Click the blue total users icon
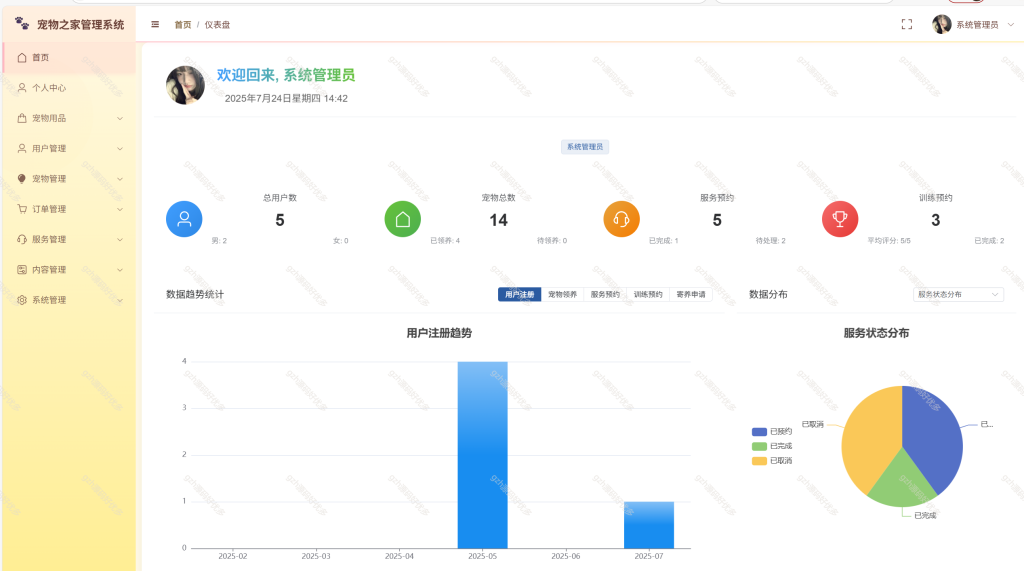 click(x=184, y=219)
